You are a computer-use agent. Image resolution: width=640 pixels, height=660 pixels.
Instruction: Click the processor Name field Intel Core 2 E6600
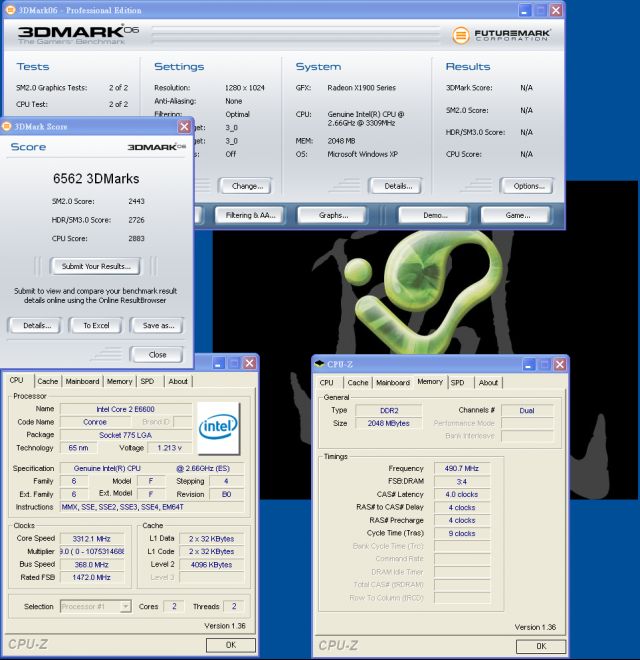coord(125,409)
